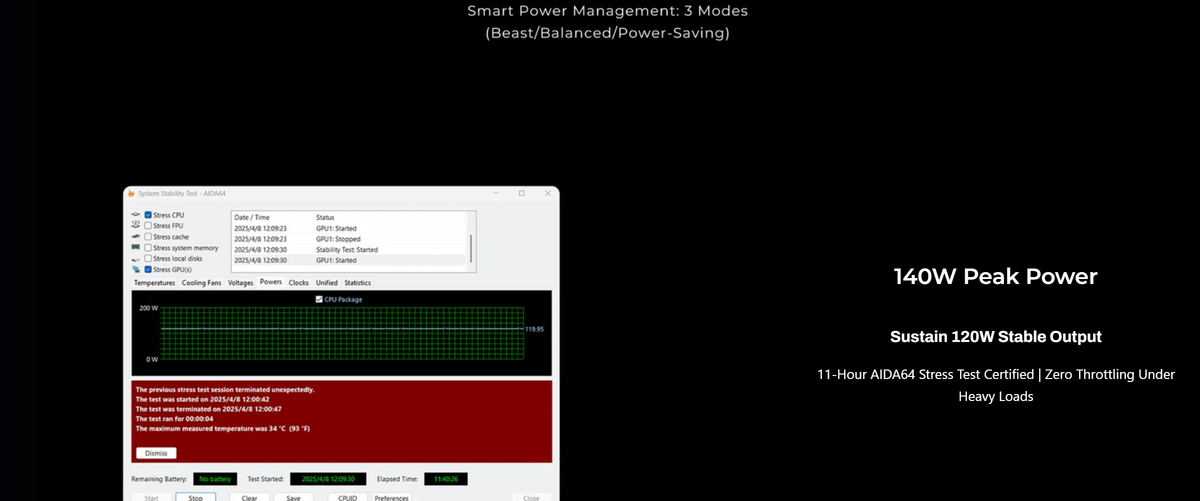Open Preferences in the stability test
The image size is (1200, 501).
[391, 497]
